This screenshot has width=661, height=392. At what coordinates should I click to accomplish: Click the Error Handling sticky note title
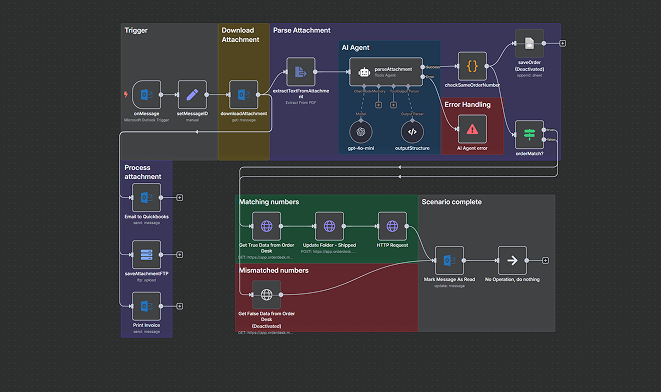(468, 105)
